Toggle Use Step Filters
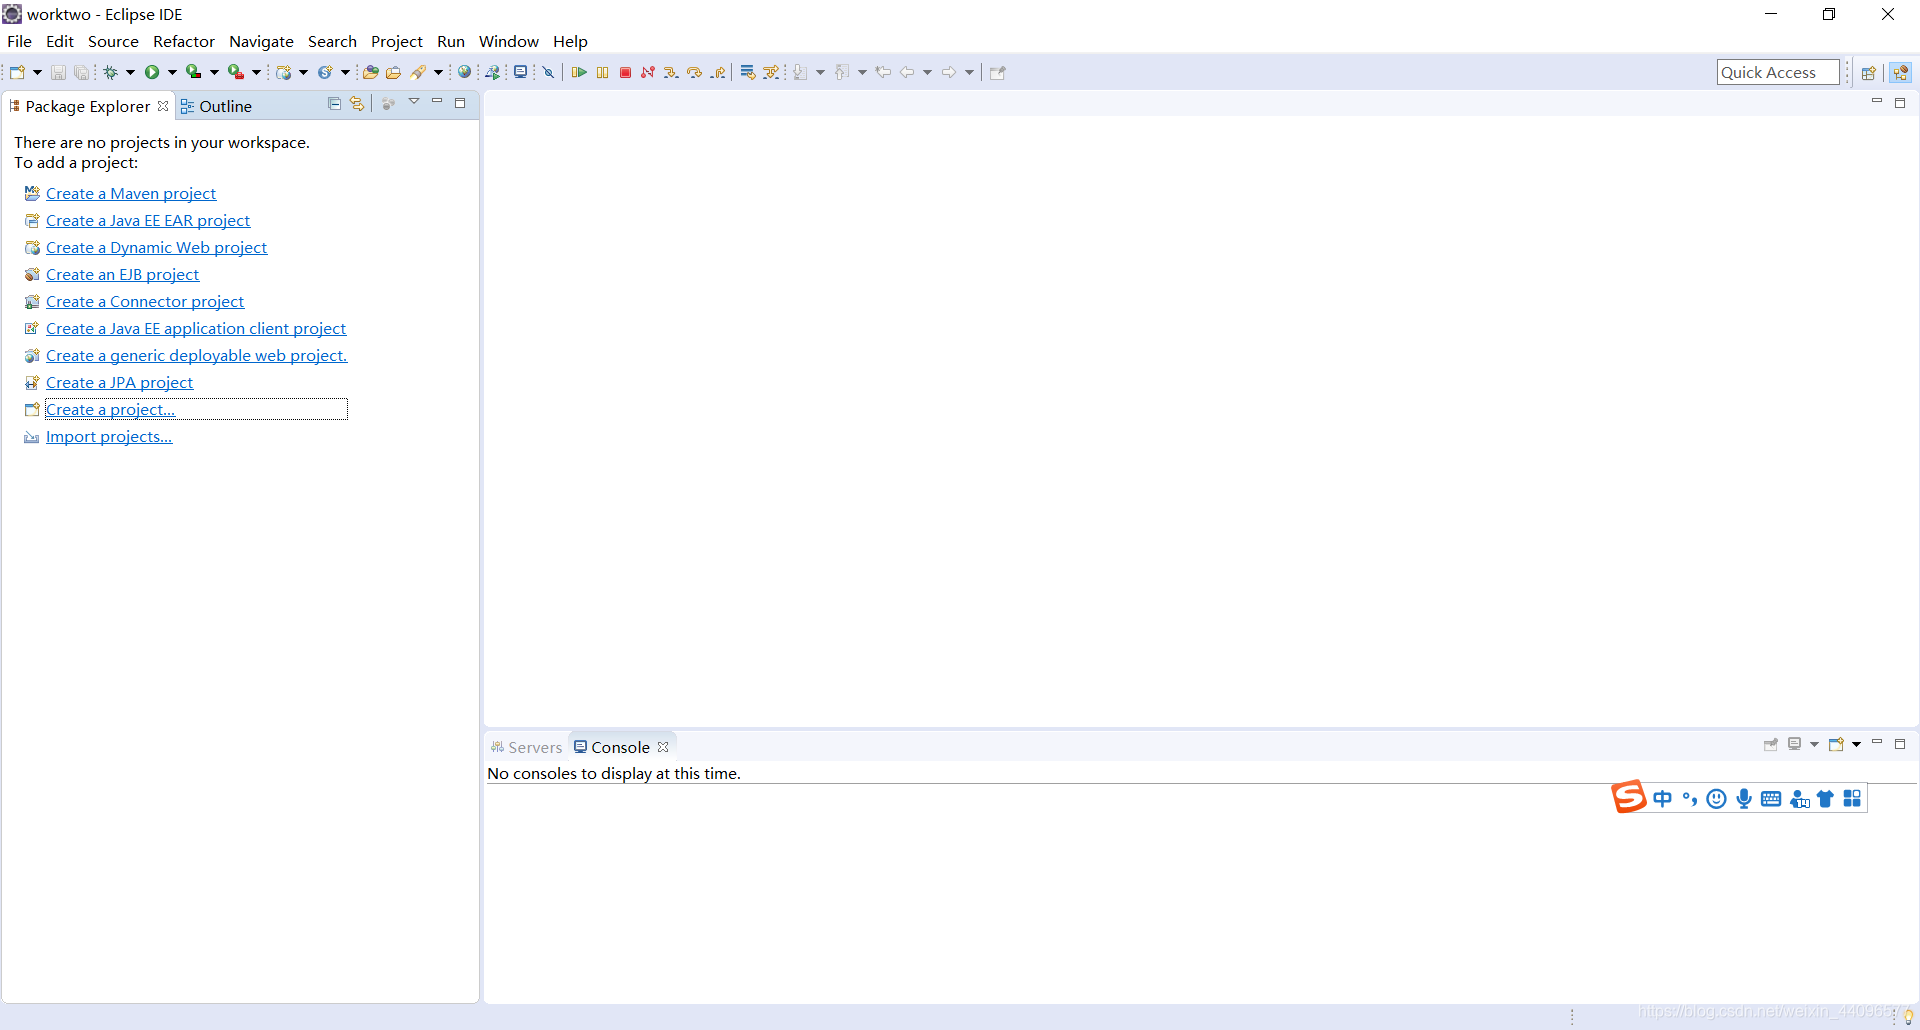Viewport: 1920px width, 1030px height. 771,72
